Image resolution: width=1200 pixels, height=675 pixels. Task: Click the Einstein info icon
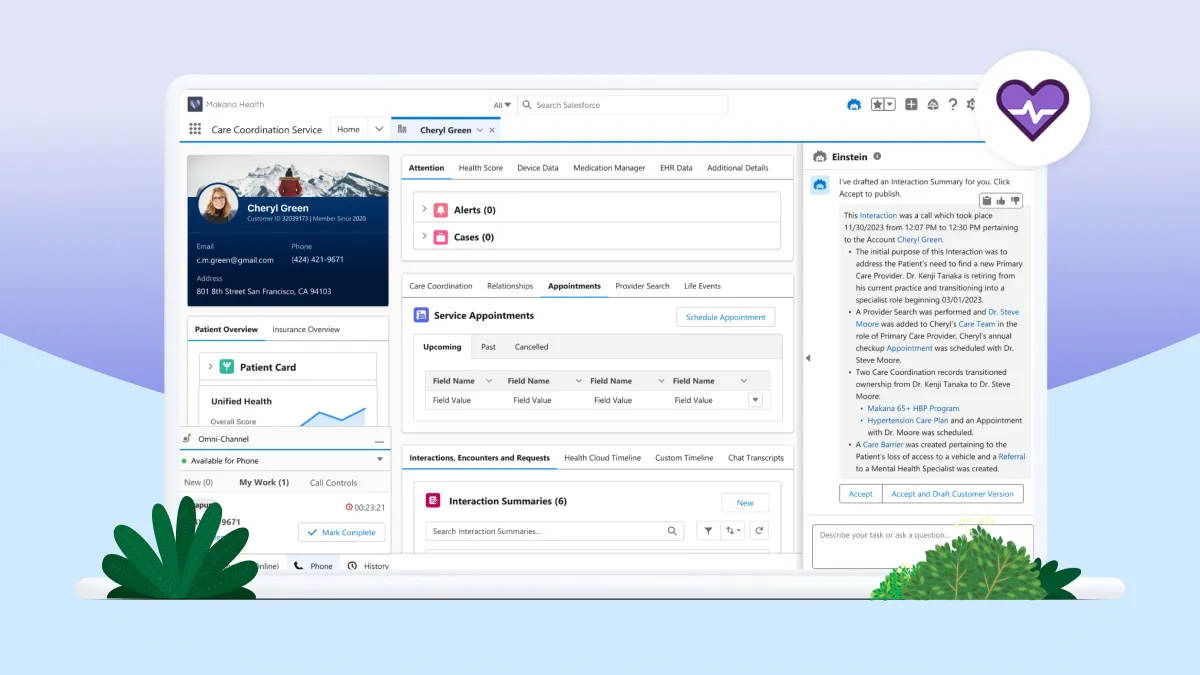click(x=877, y=156)
